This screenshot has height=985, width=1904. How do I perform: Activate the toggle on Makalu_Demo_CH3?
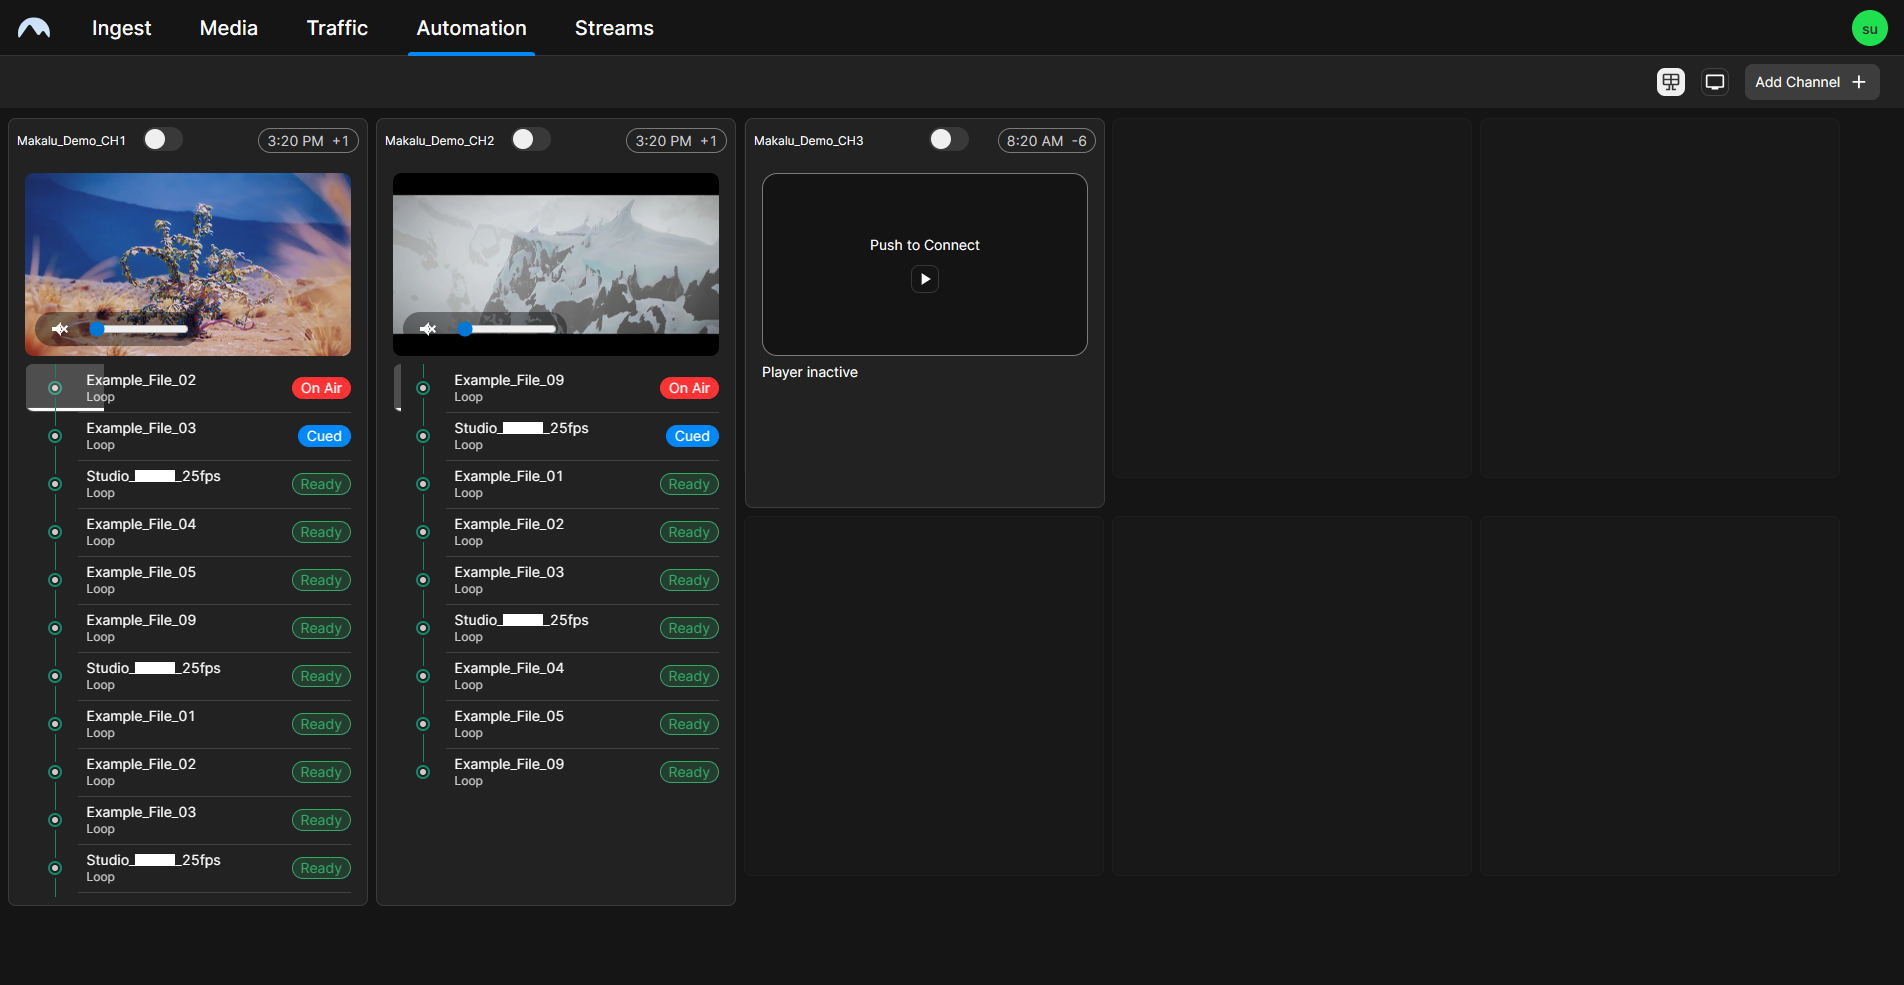(x=948, y=139)
